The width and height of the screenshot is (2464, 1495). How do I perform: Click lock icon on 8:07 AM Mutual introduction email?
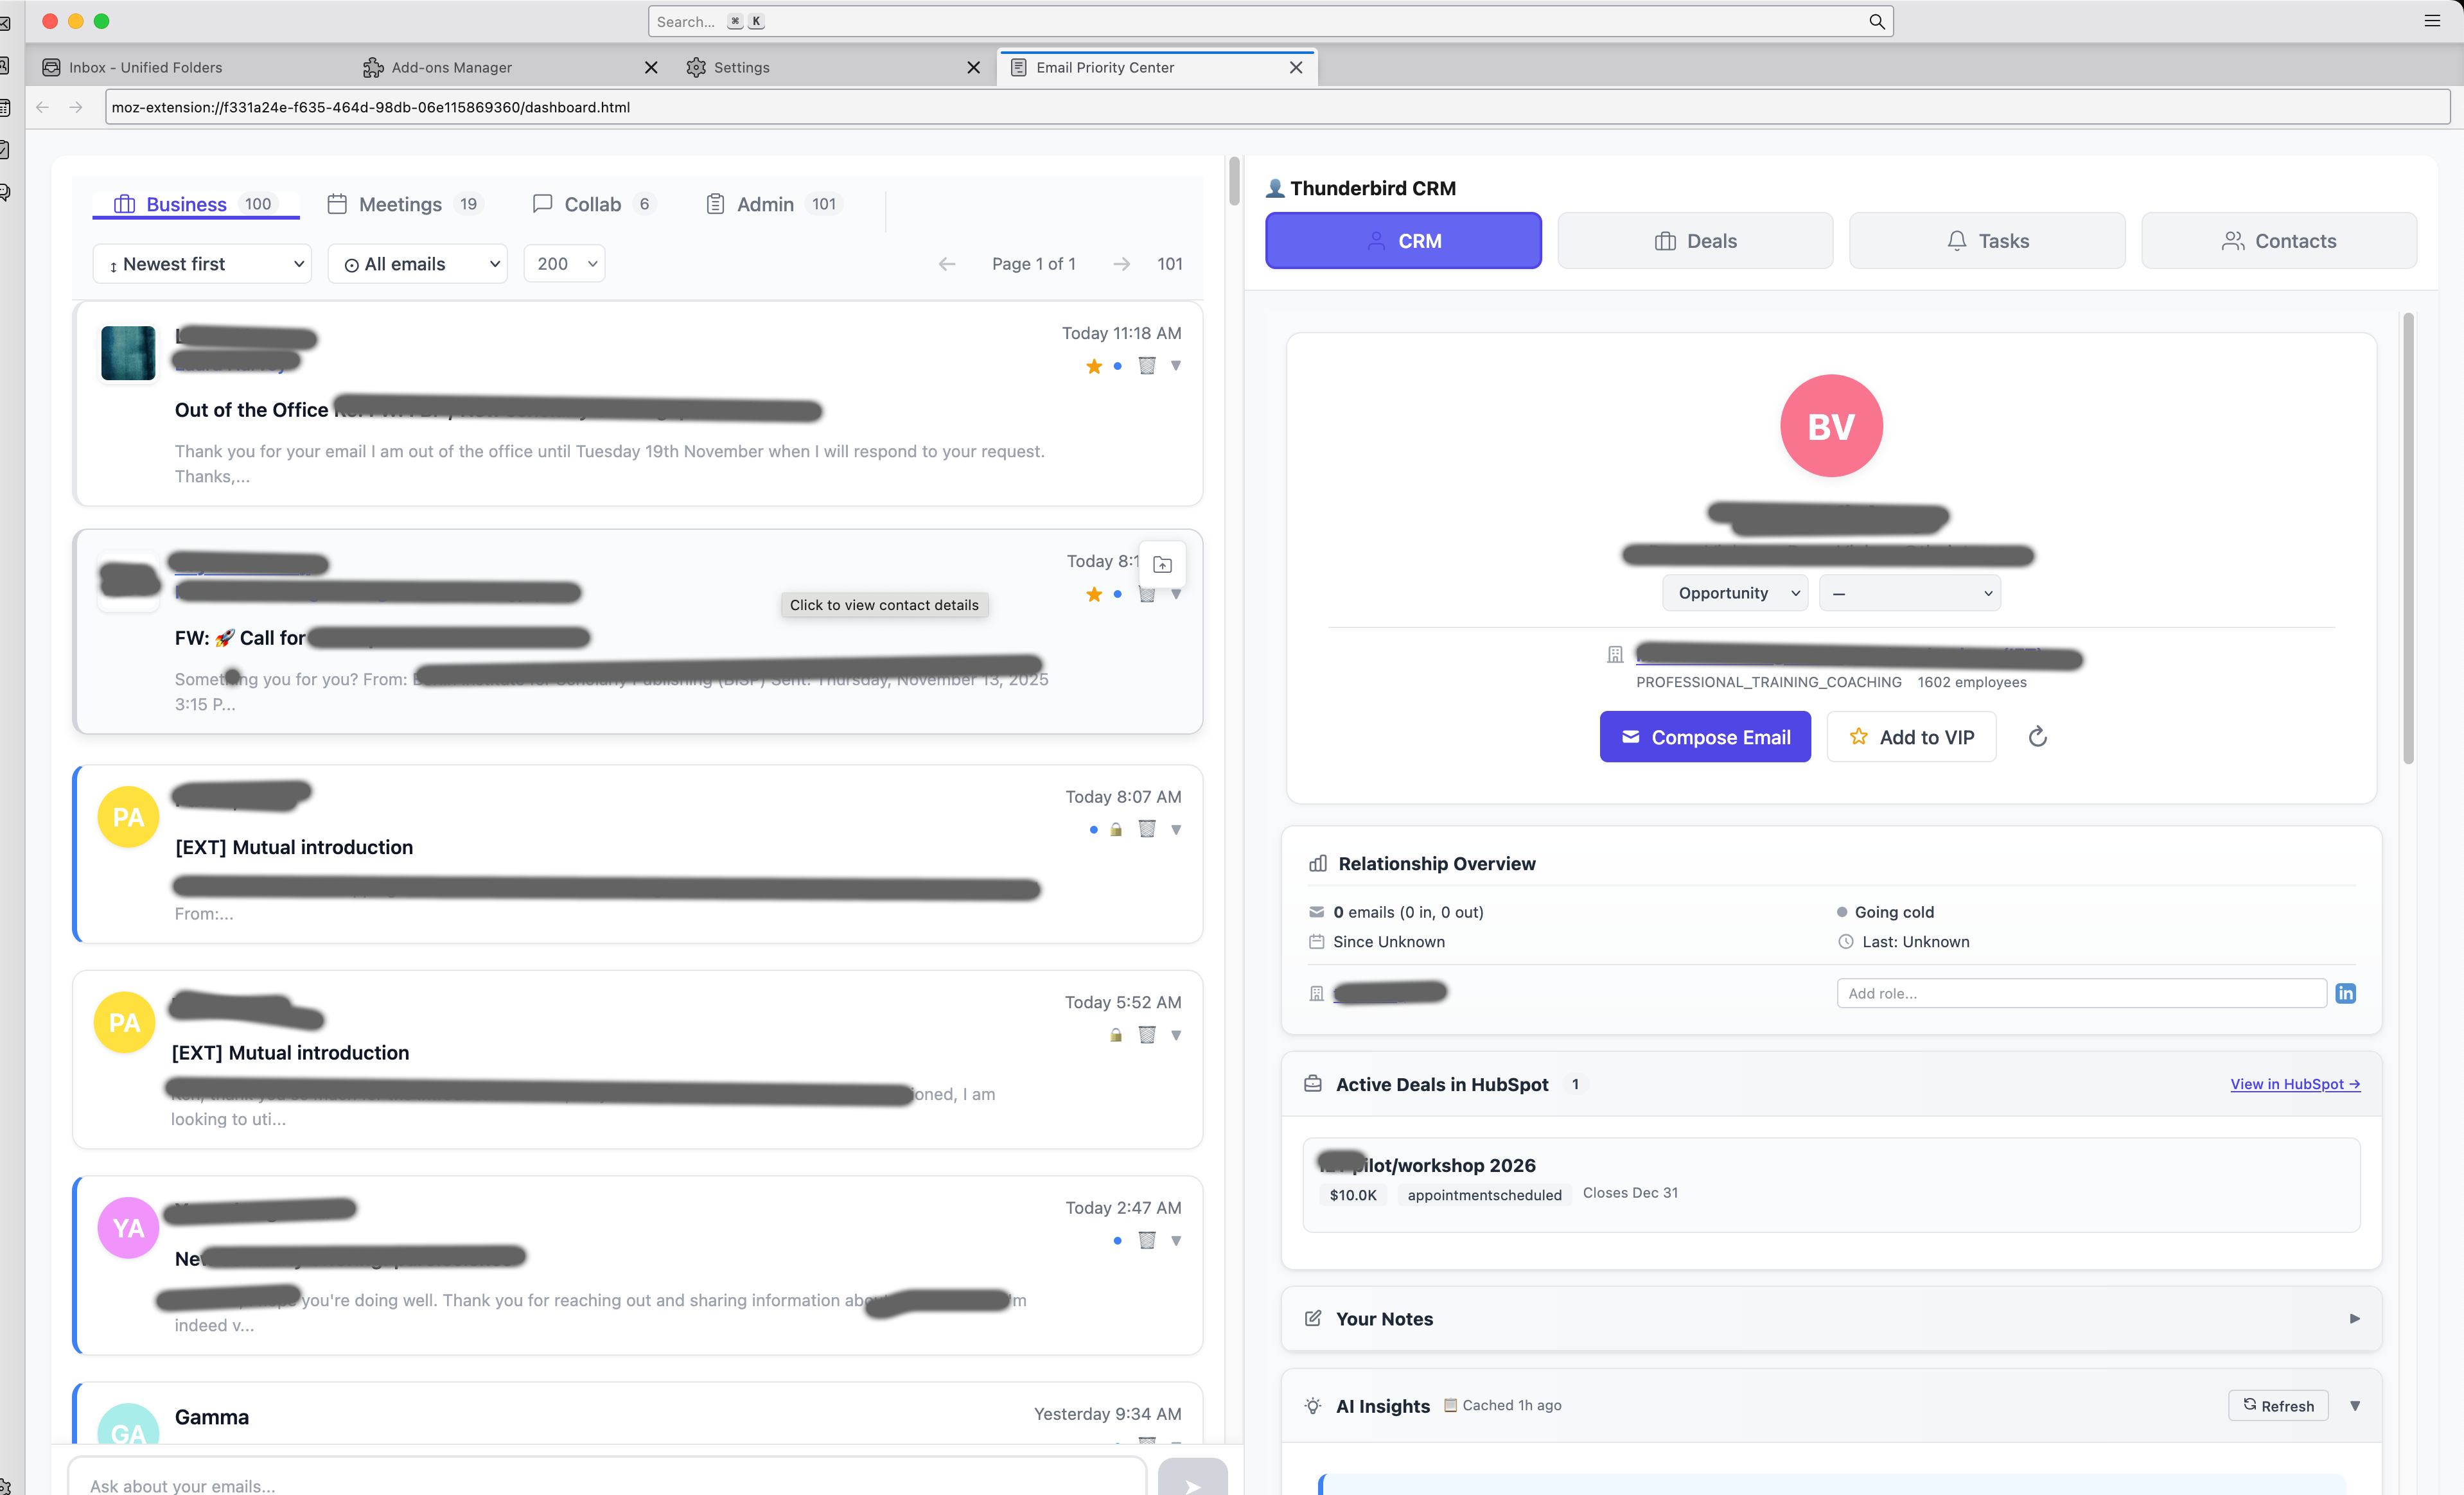[x=1116, y=830]
